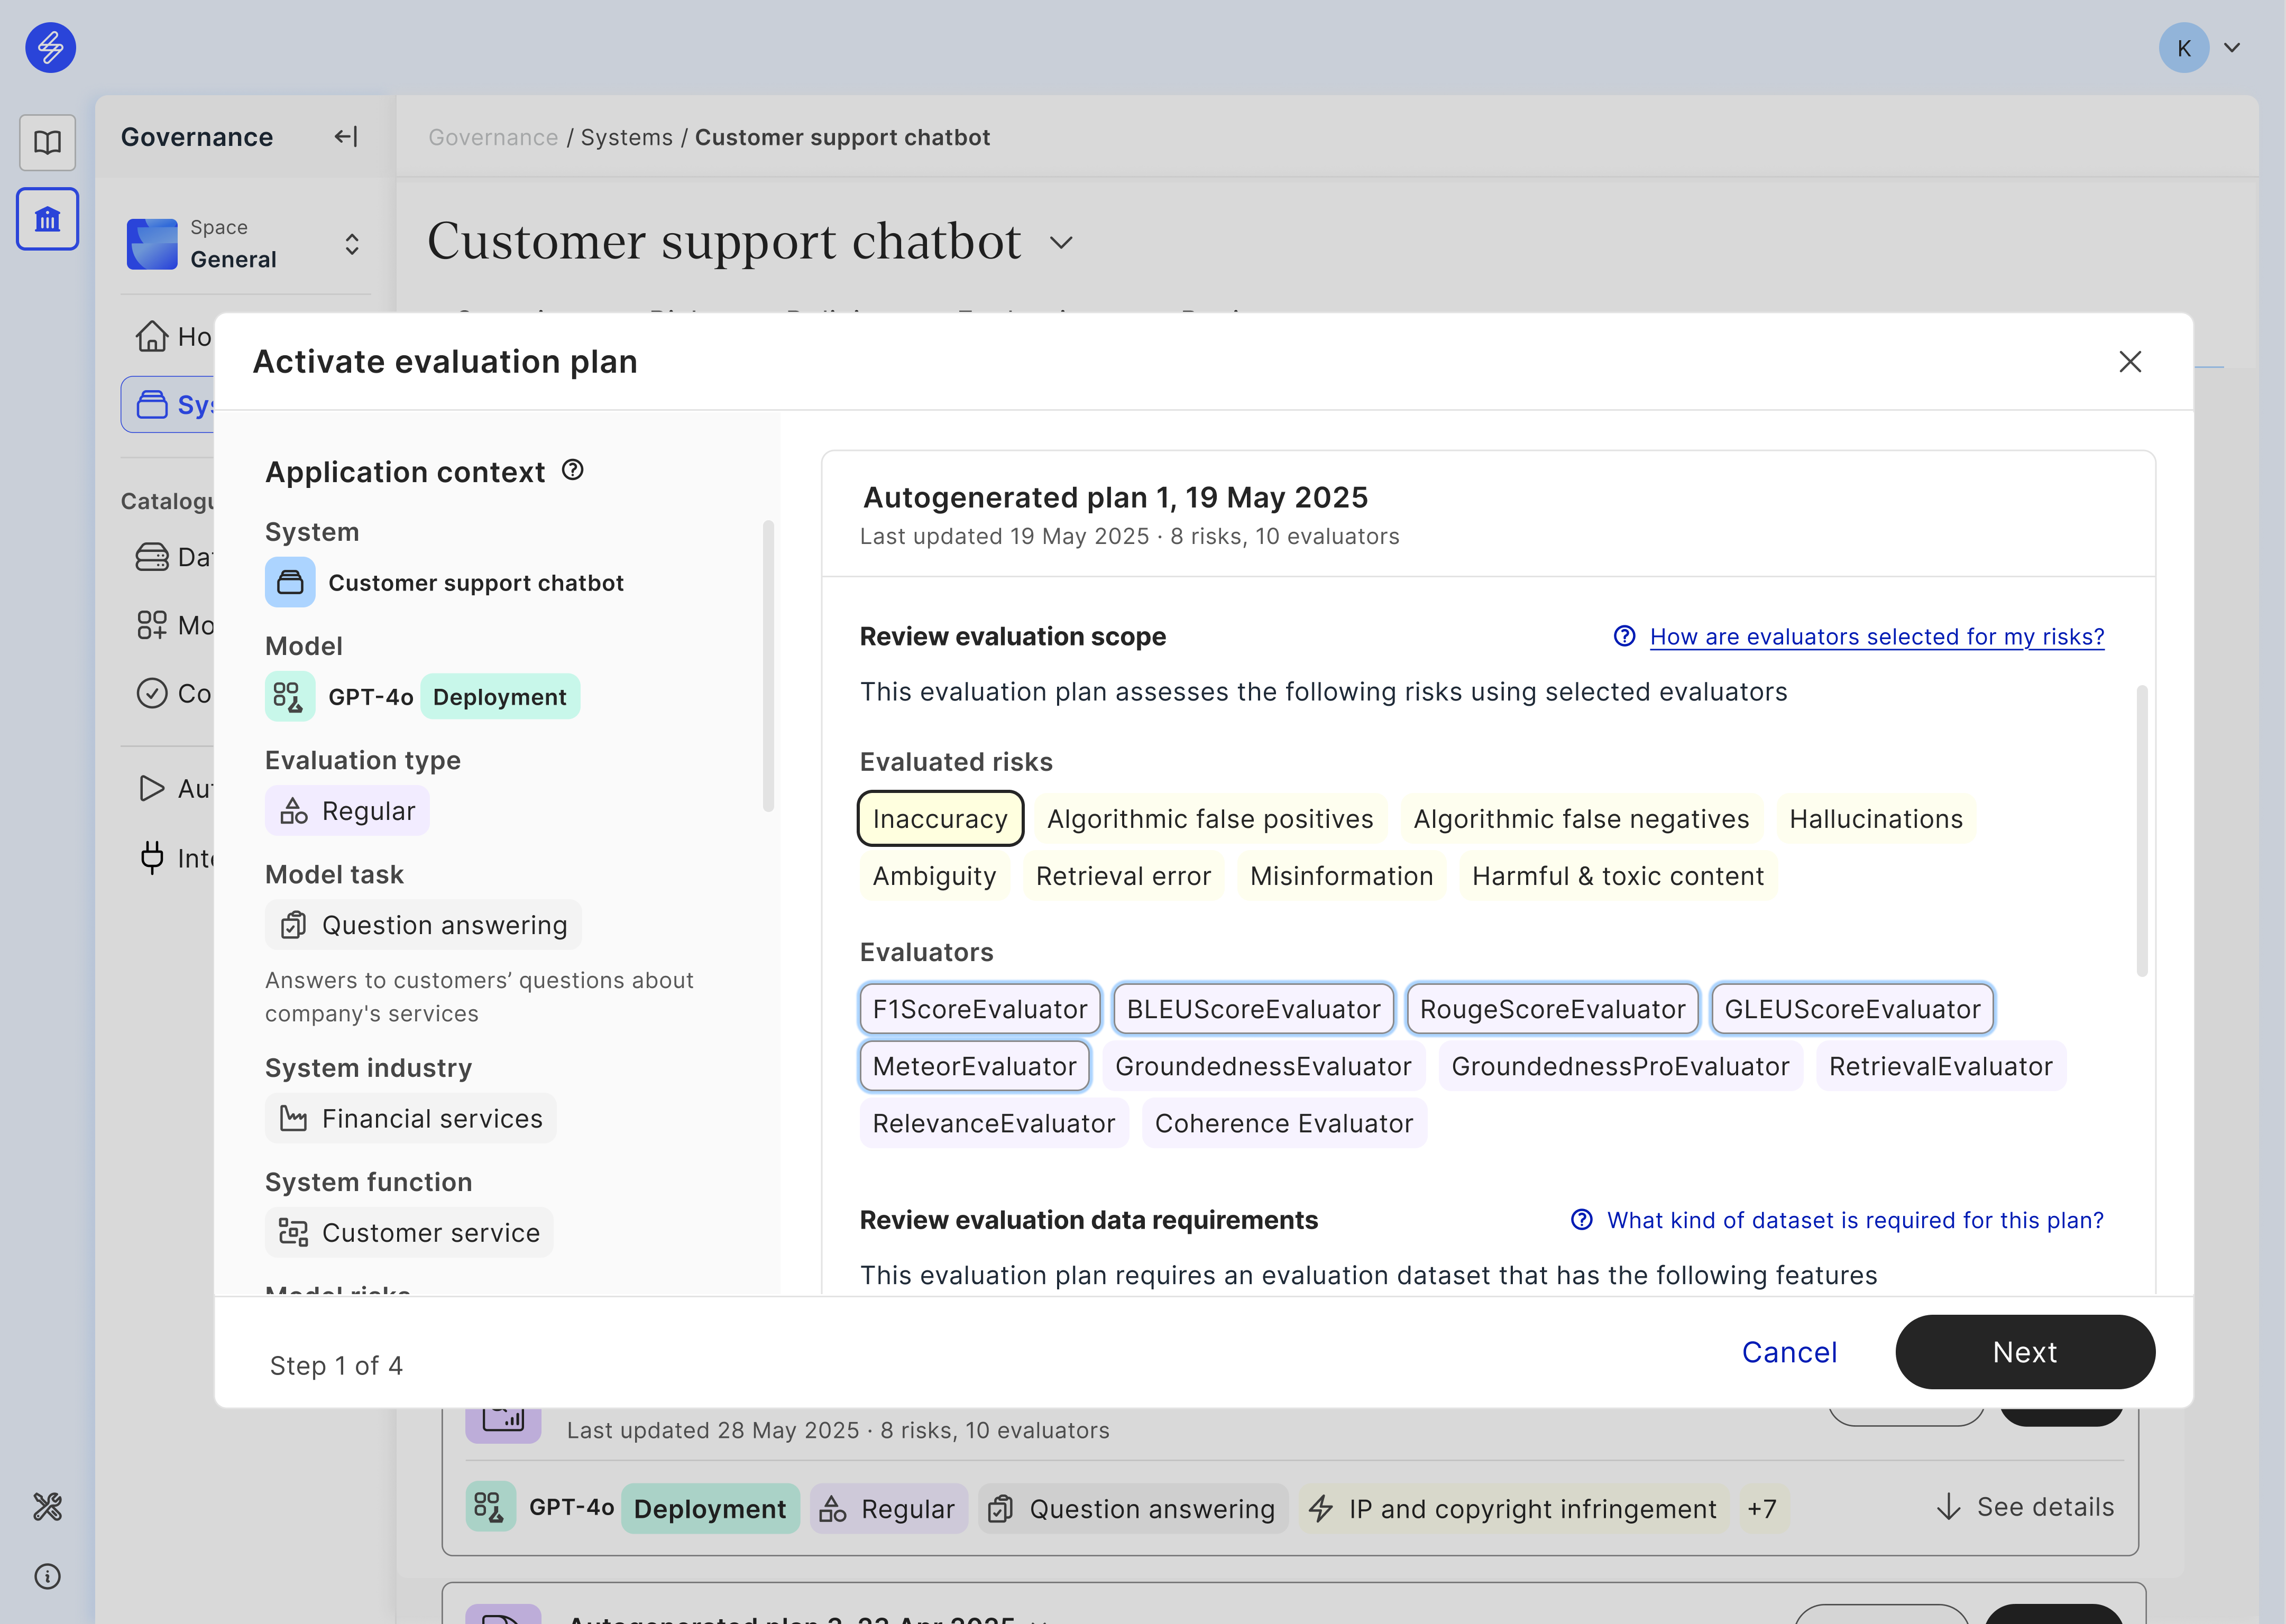
Task: Click the lightning bolt app logo
Action: [x=50, y=47]
